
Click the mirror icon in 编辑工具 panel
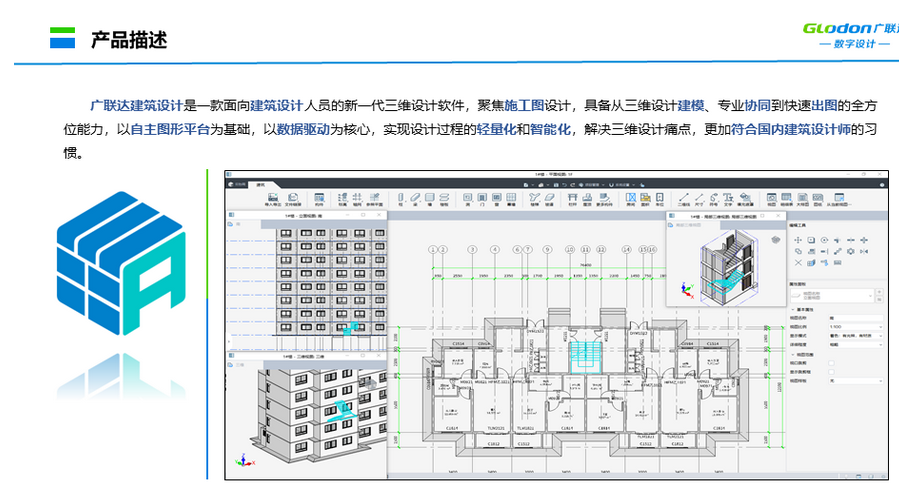click(x=864, y=251)
